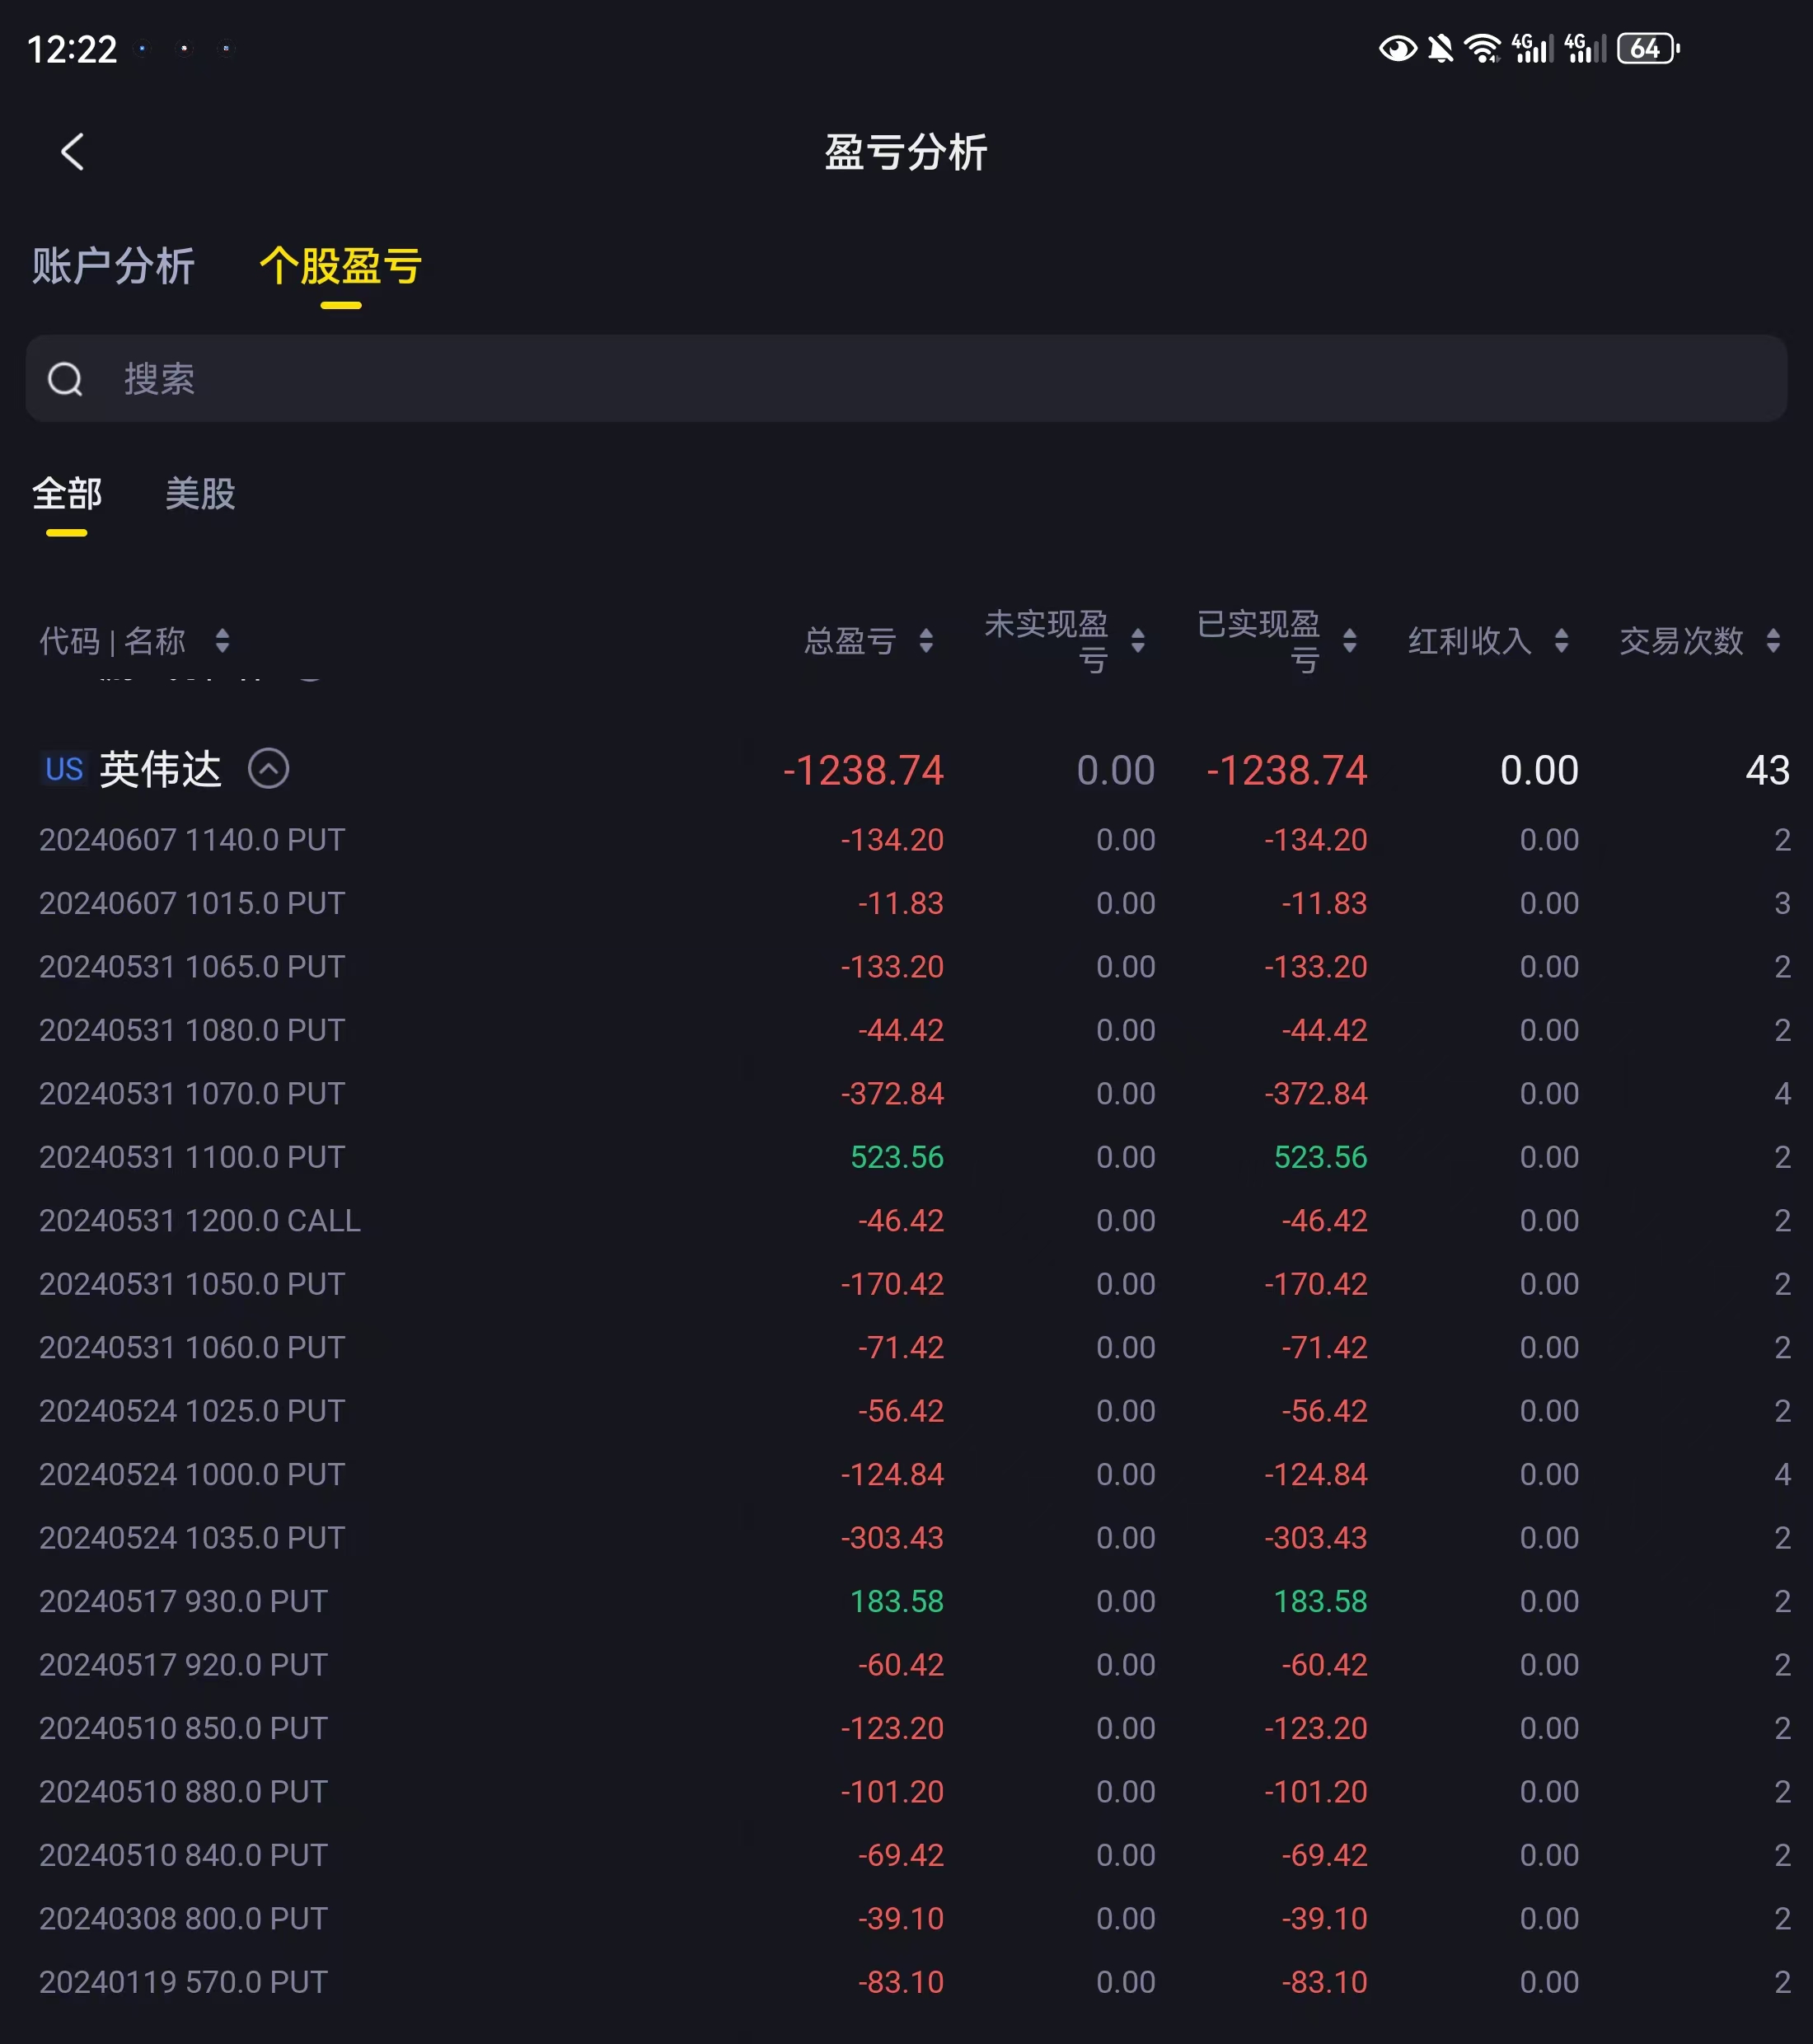1813x2044 pixels.
Task: Tap the back arrow icon
Action: tap(72, 152)
